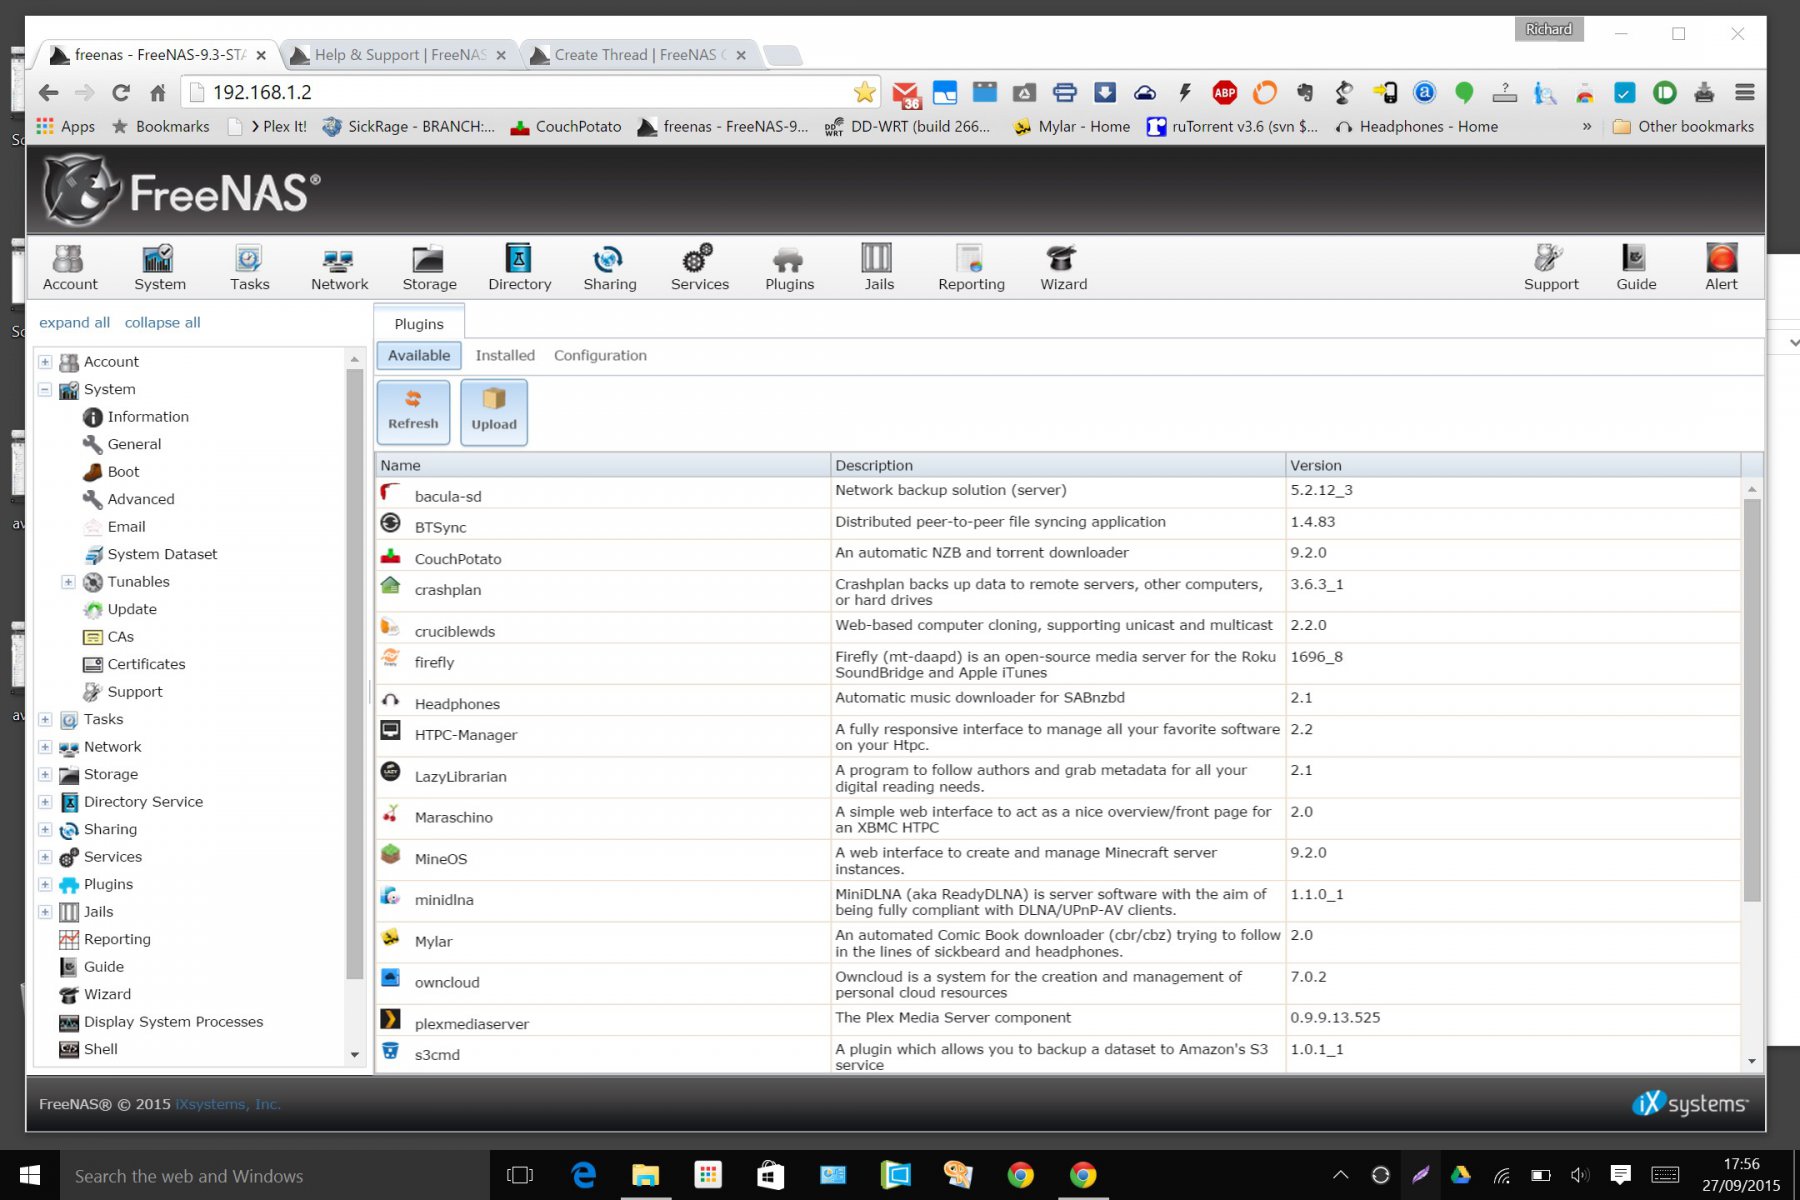Bookmark page with the star icon

pyautogui.click(x=864, y=93)
